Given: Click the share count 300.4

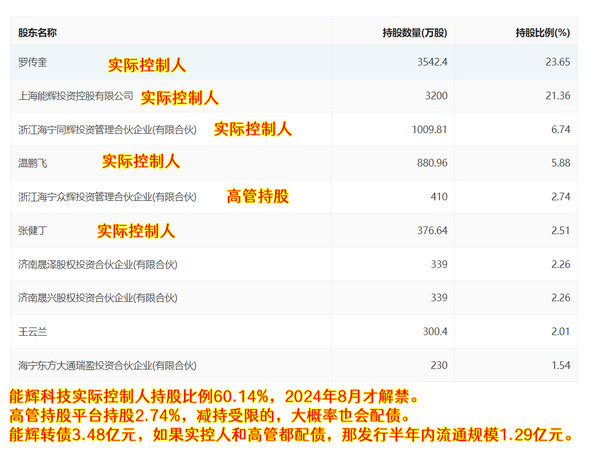Looking at the screenshot, I should pyautogui.click(x=435, y=331).
